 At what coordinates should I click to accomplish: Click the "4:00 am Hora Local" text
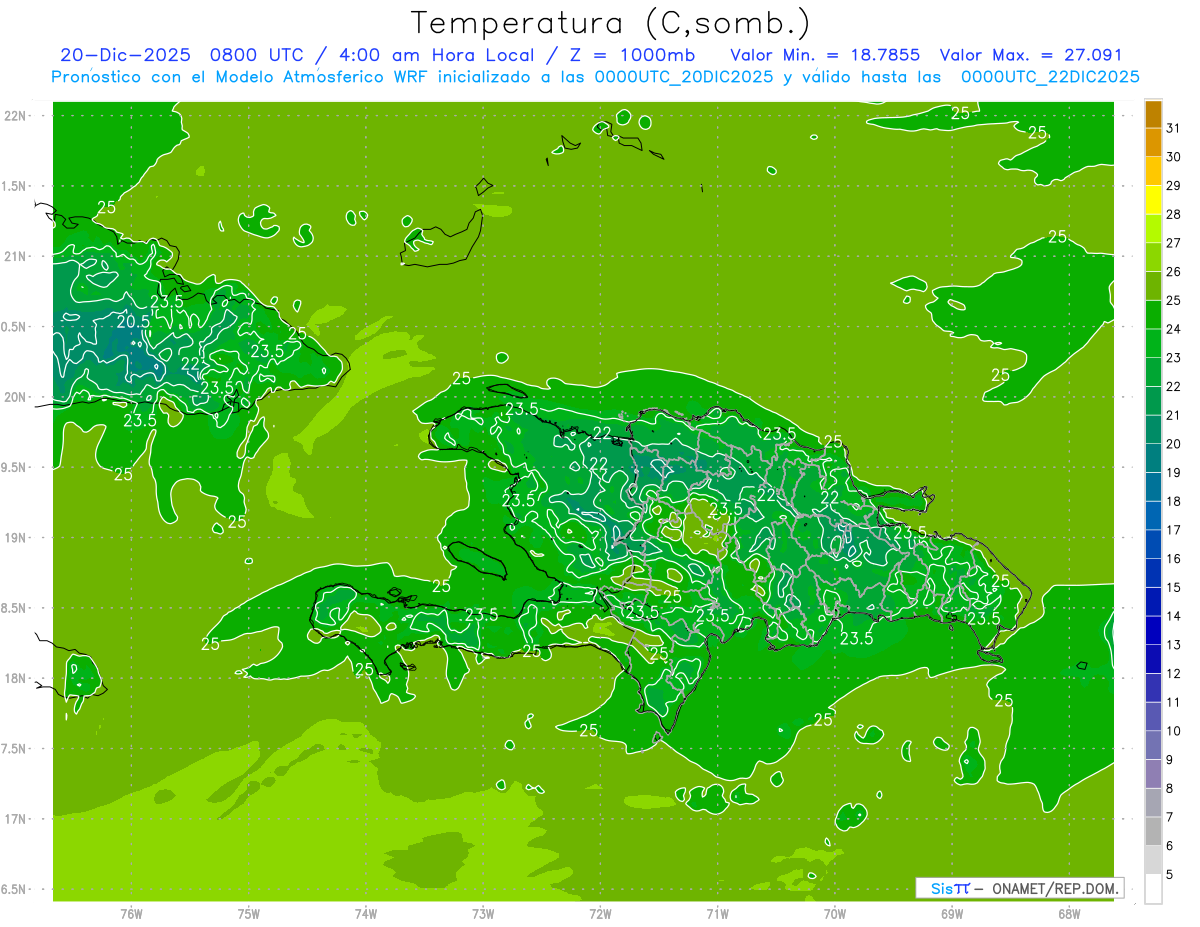(440, 55)
